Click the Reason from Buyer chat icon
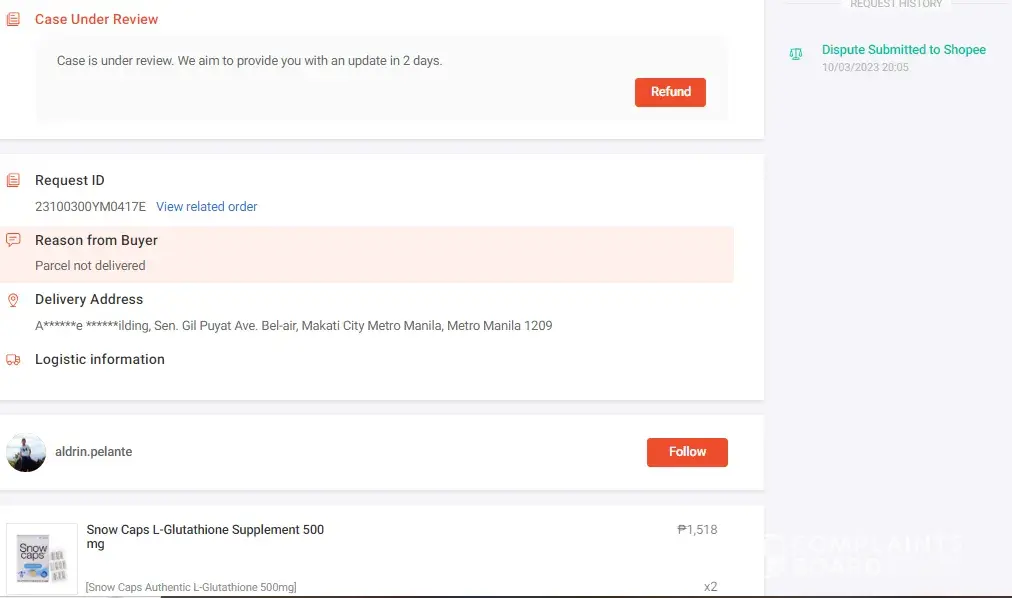This screenshot has height=598, width=1012. point(13,240)
